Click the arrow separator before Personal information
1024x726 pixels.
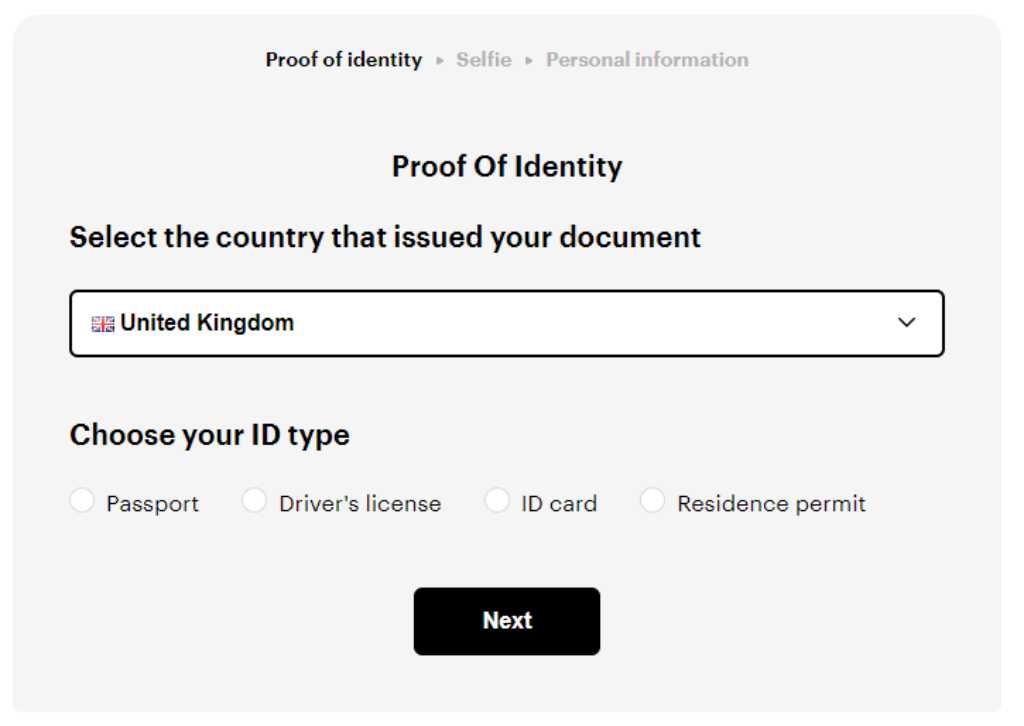[x=531, y=60]
